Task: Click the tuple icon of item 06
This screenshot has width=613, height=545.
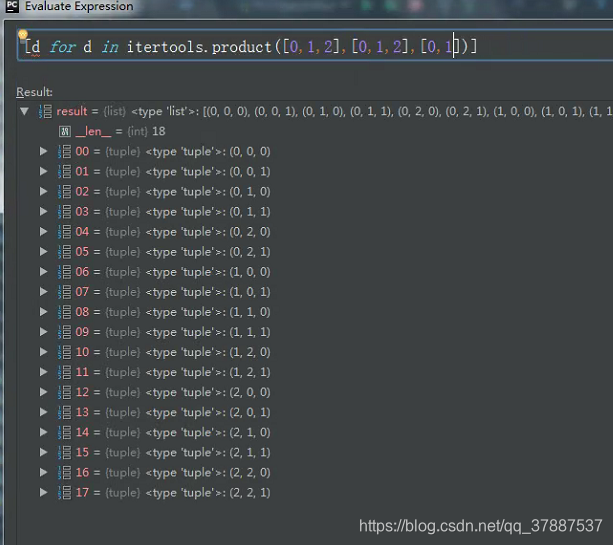Action: coord(65,272)
